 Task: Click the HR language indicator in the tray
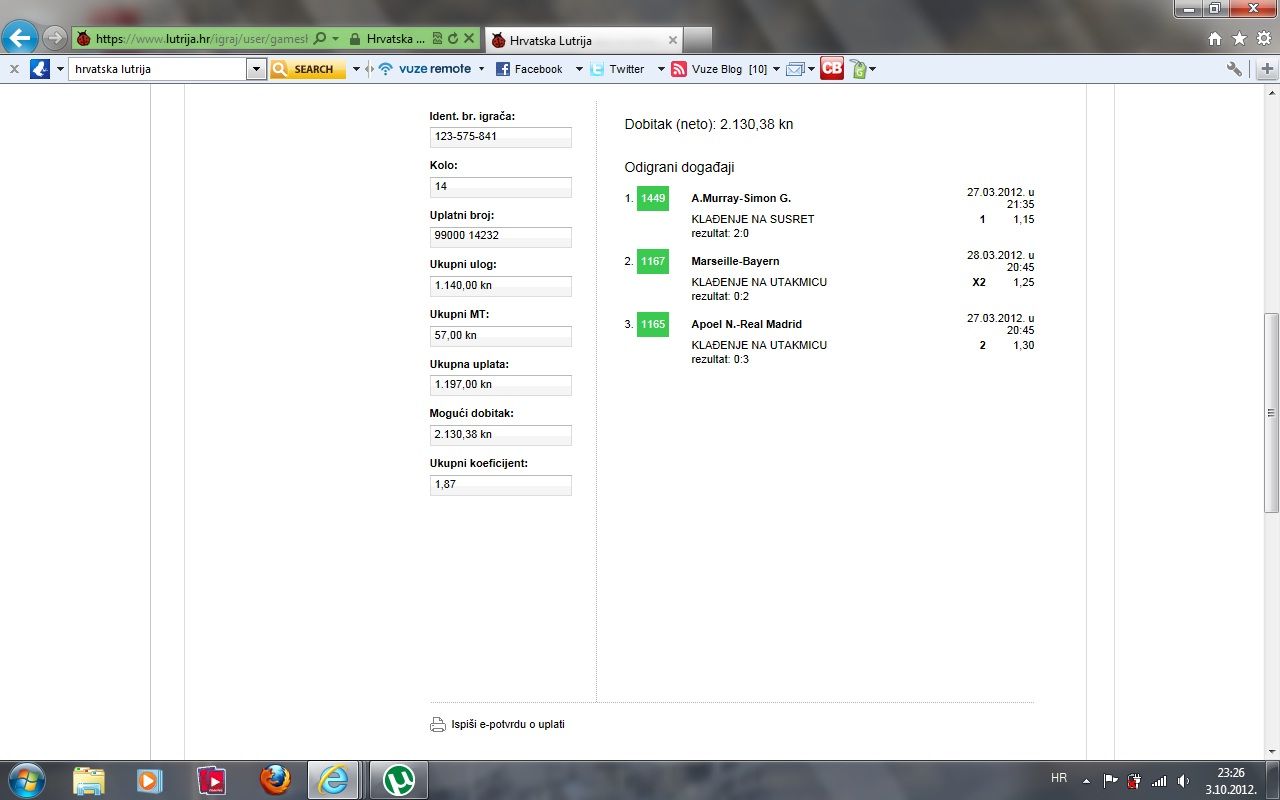[x=1059, y=778]
